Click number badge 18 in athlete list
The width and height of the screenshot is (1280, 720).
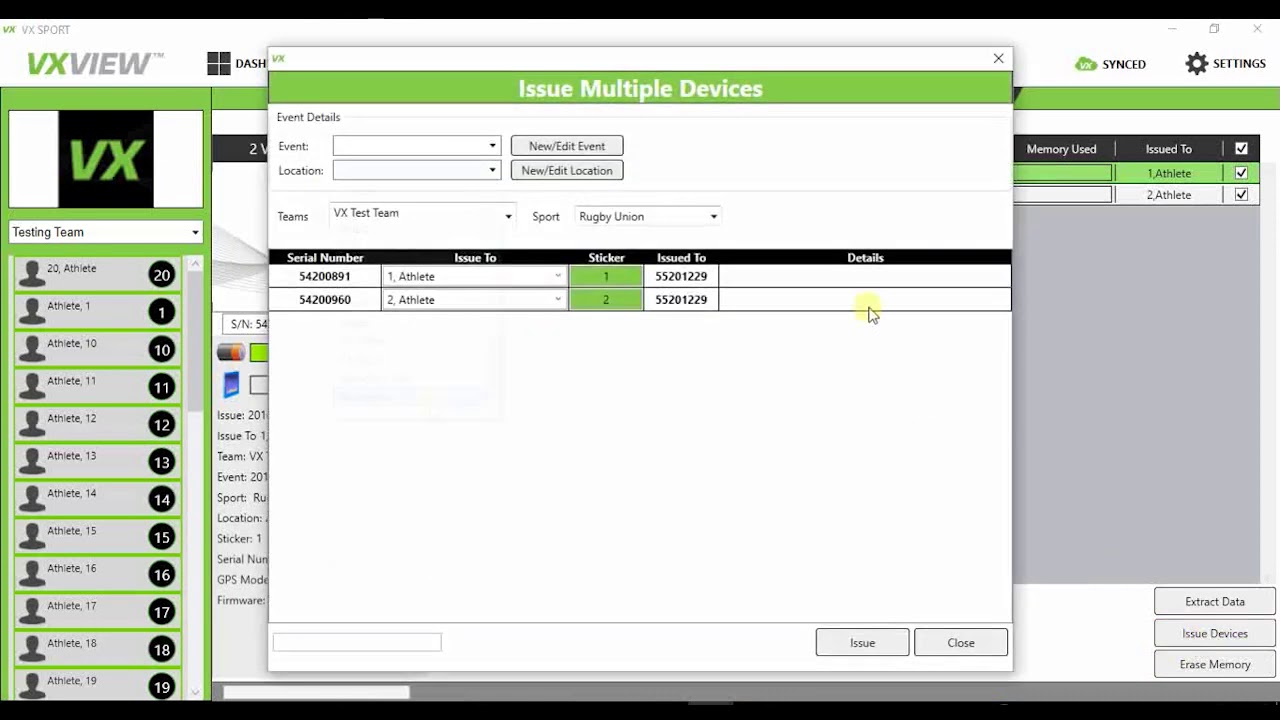coord(161,650)
